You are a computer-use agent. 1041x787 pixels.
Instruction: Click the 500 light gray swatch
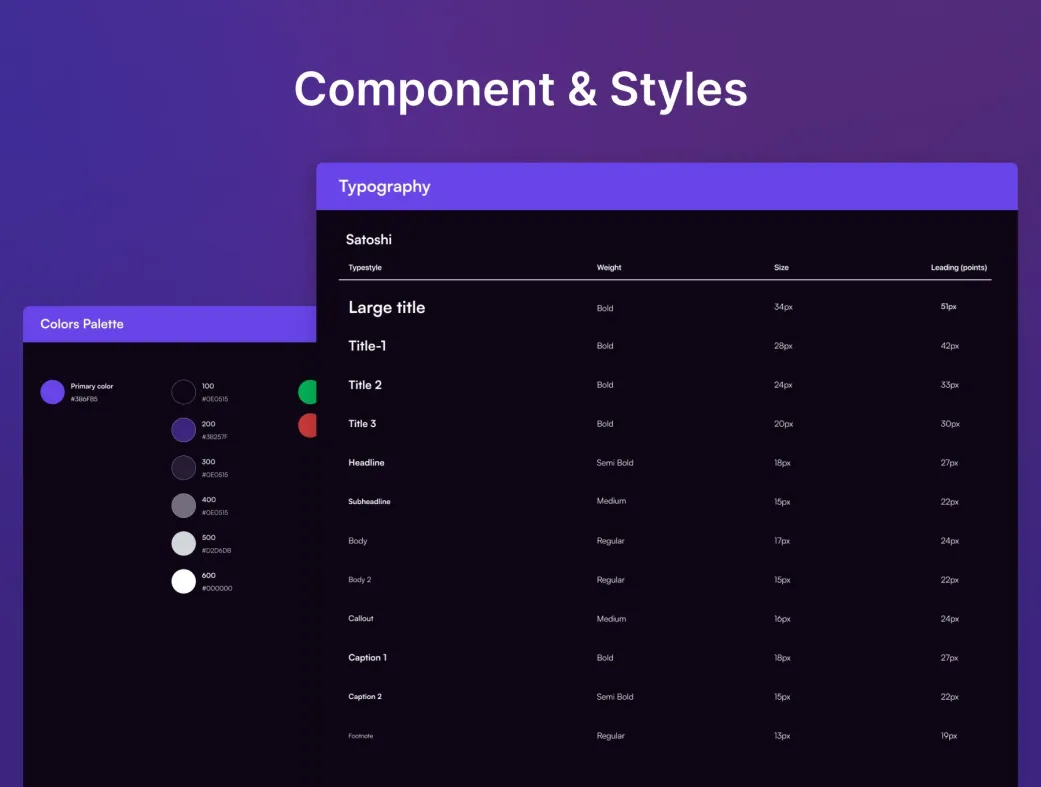[x=183, y=543]
